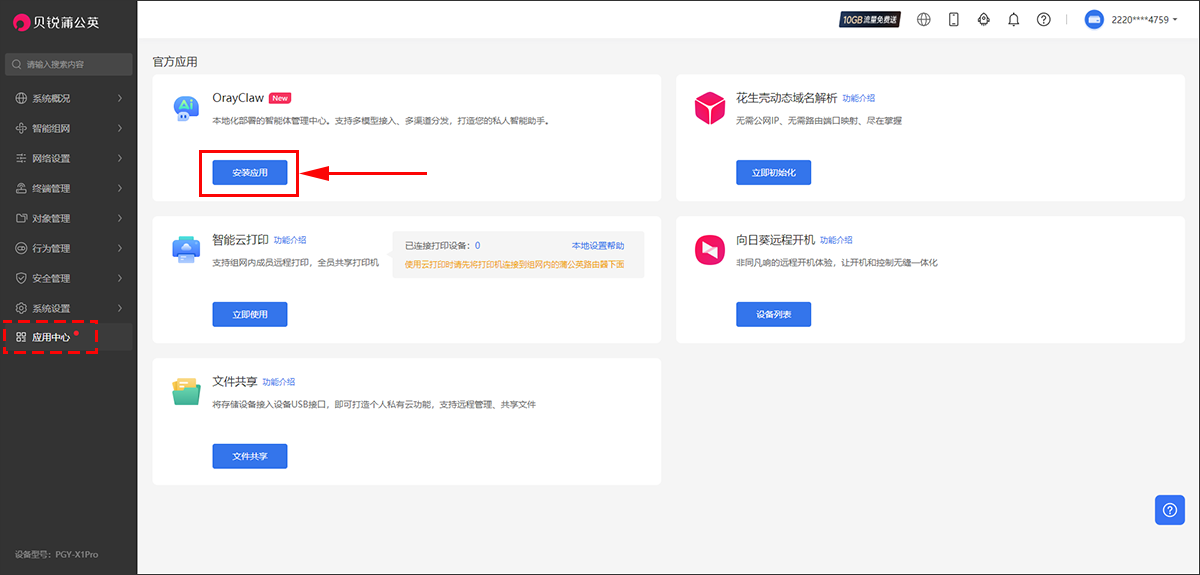The width and height of the screenshot is (1200, 575).
Task: Click the 安装应用 button for OrayClaw
Action: pos(249,173)
